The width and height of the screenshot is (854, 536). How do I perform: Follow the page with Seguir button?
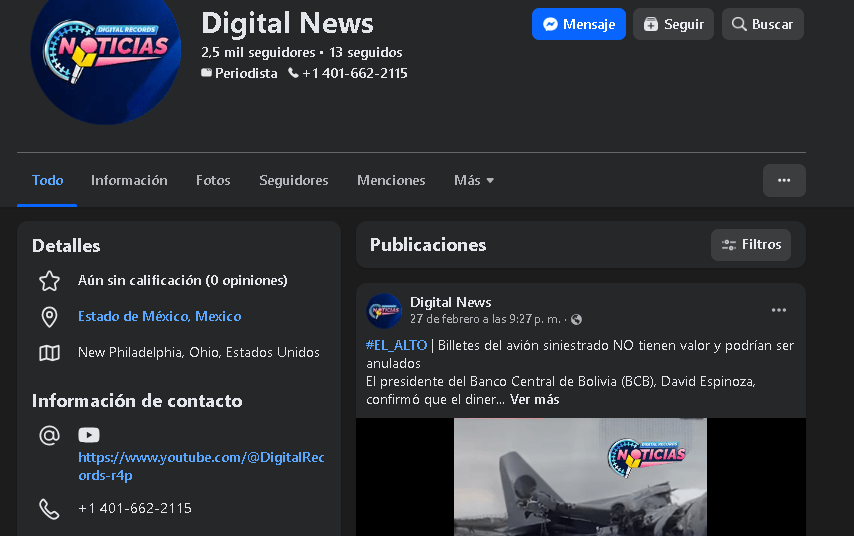pos(673,24)
